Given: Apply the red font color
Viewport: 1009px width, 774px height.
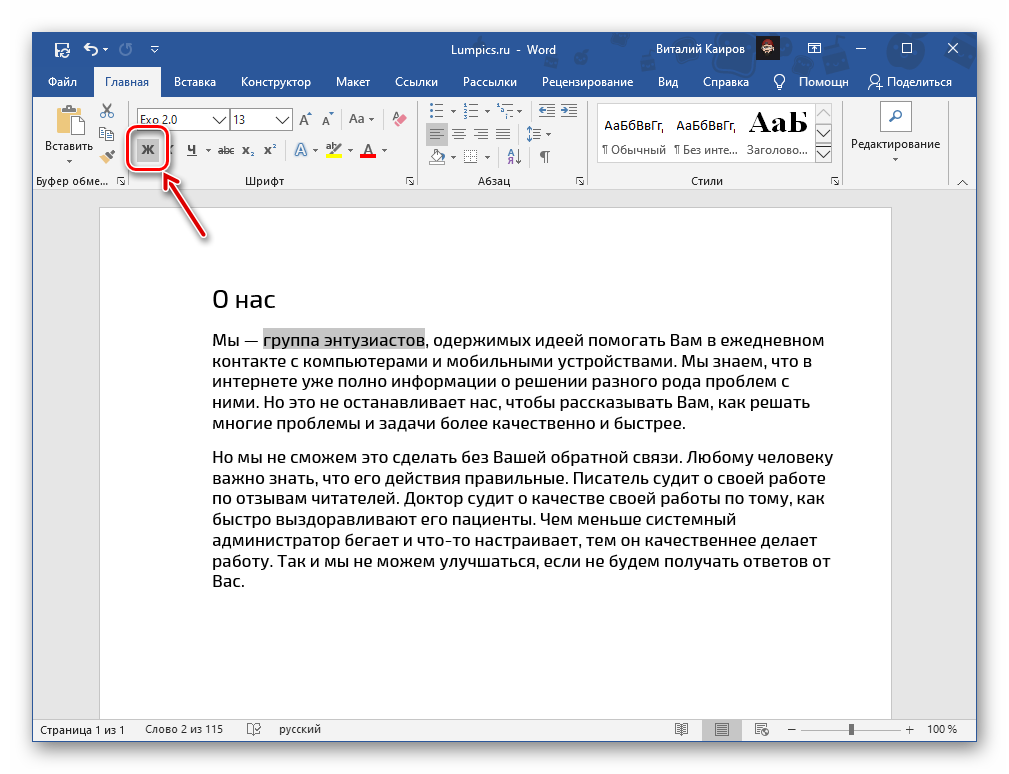Looking at the screenshot, I should [x=367, y=150].
